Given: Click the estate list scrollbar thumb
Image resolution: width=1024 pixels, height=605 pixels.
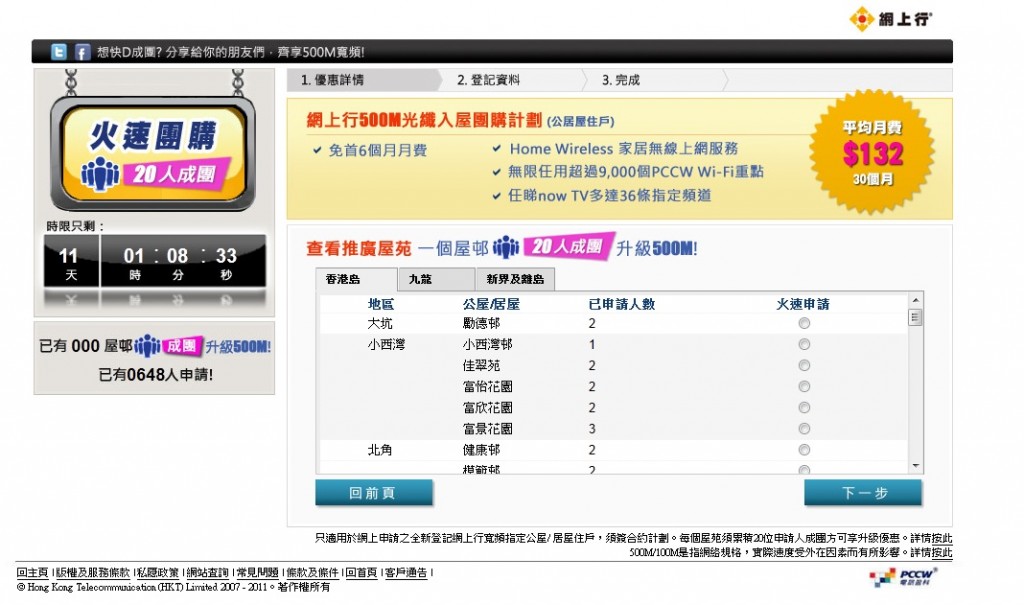Looking at the screenshot, I should [916, 317].
